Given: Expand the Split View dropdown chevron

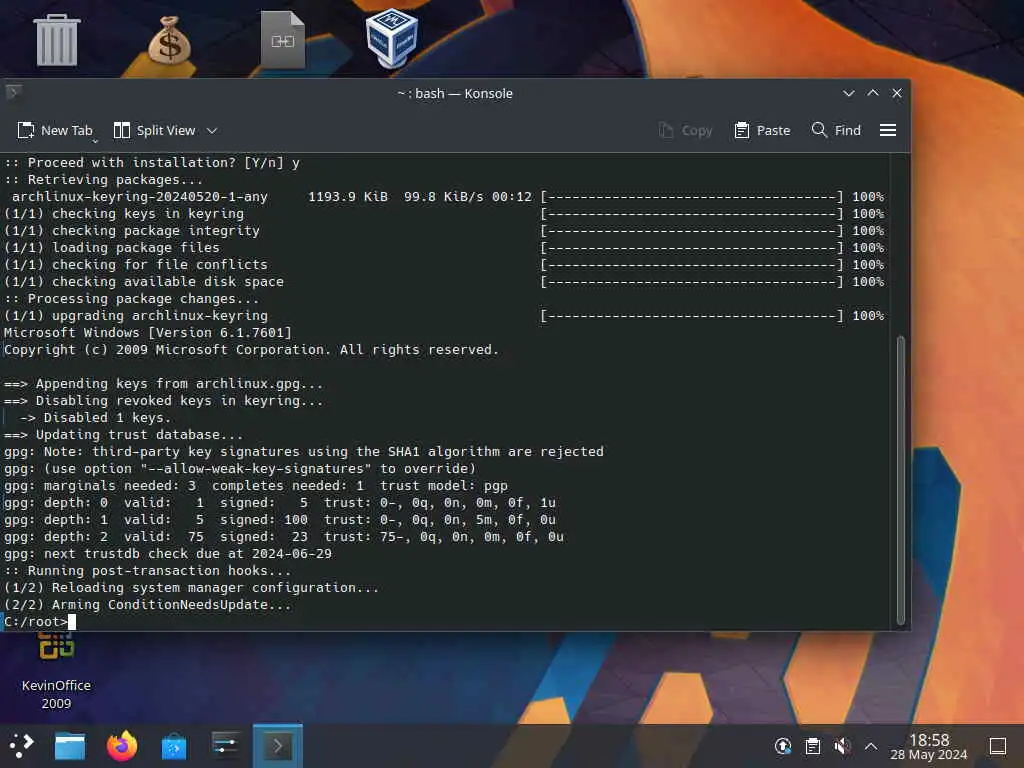Looking at the screenshot, I should point(212,131).
